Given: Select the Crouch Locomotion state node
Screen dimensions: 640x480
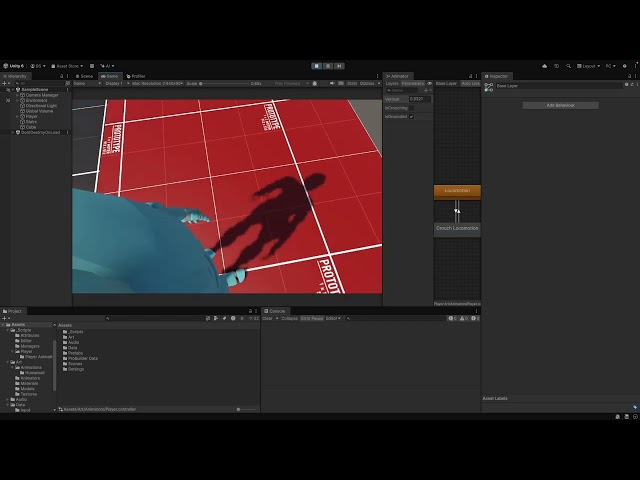Looking at the screenshot, I should 457,229.
